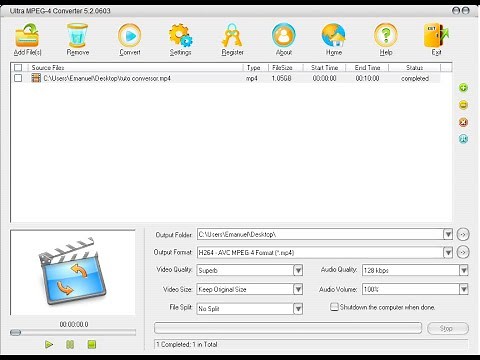Click the preview seek slider handle

point(15,332)
